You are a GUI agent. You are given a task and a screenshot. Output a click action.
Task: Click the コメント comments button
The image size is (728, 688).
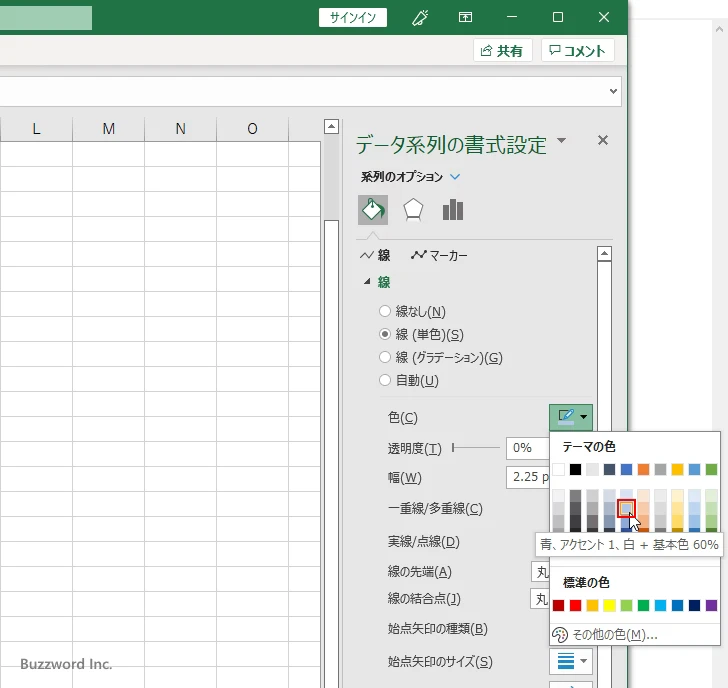[578, 50]
